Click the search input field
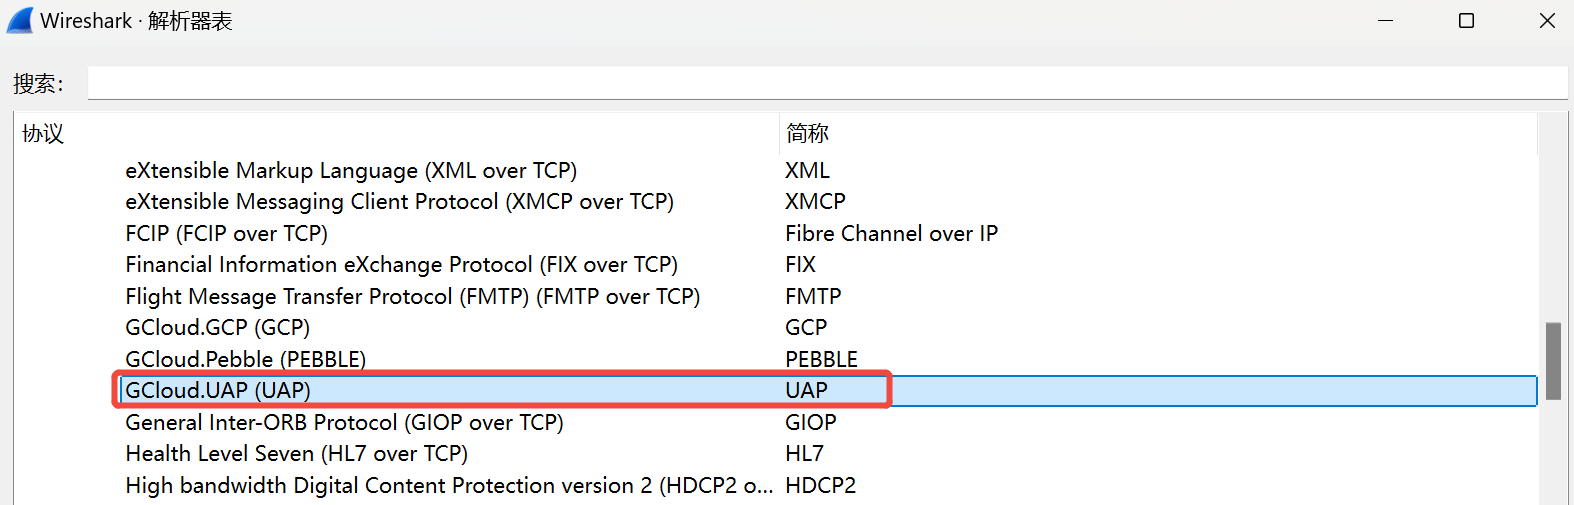 (x=826, y=83)
